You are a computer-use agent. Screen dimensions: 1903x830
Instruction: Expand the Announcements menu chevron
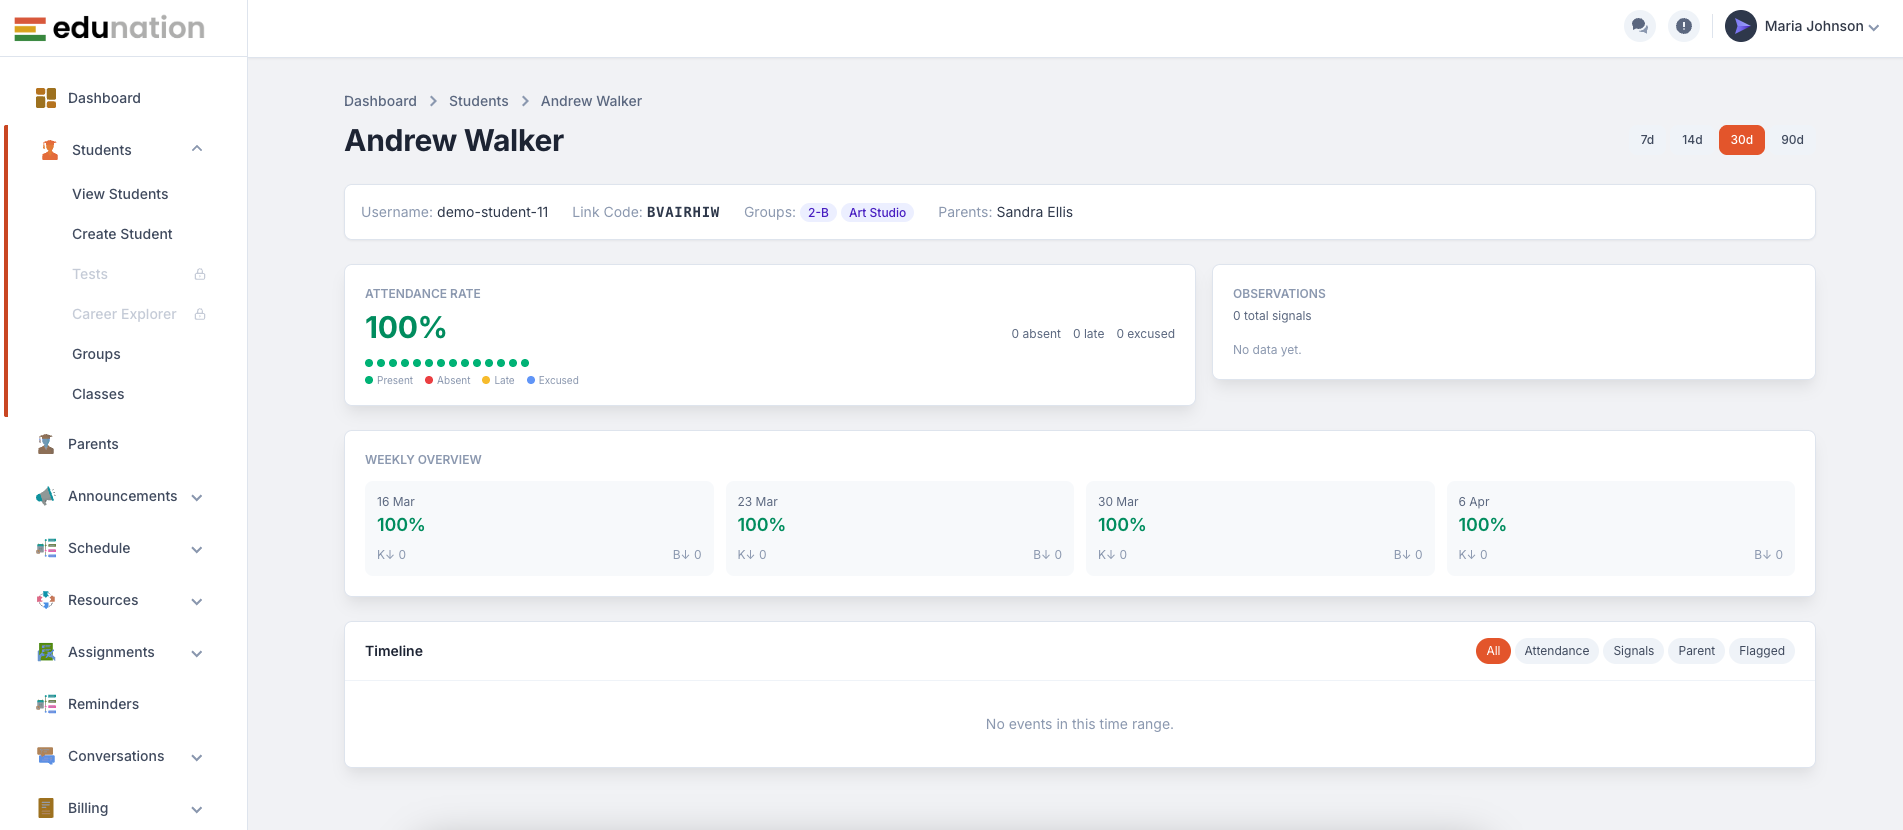(197, 497)
